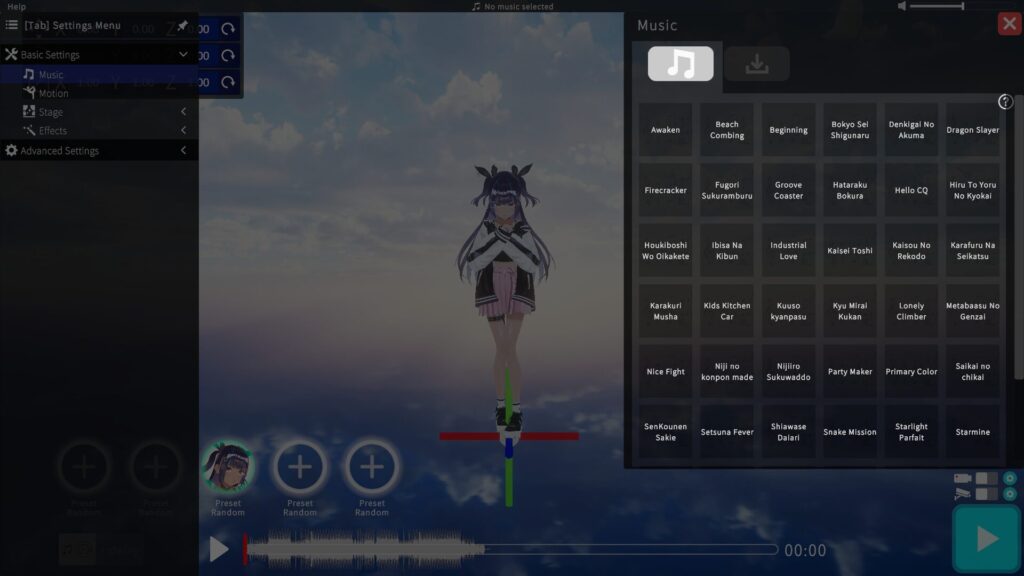The image size is (1024, 576).
Task: Click the video camera icon above the play button
Action: click(x=963, y=478)
